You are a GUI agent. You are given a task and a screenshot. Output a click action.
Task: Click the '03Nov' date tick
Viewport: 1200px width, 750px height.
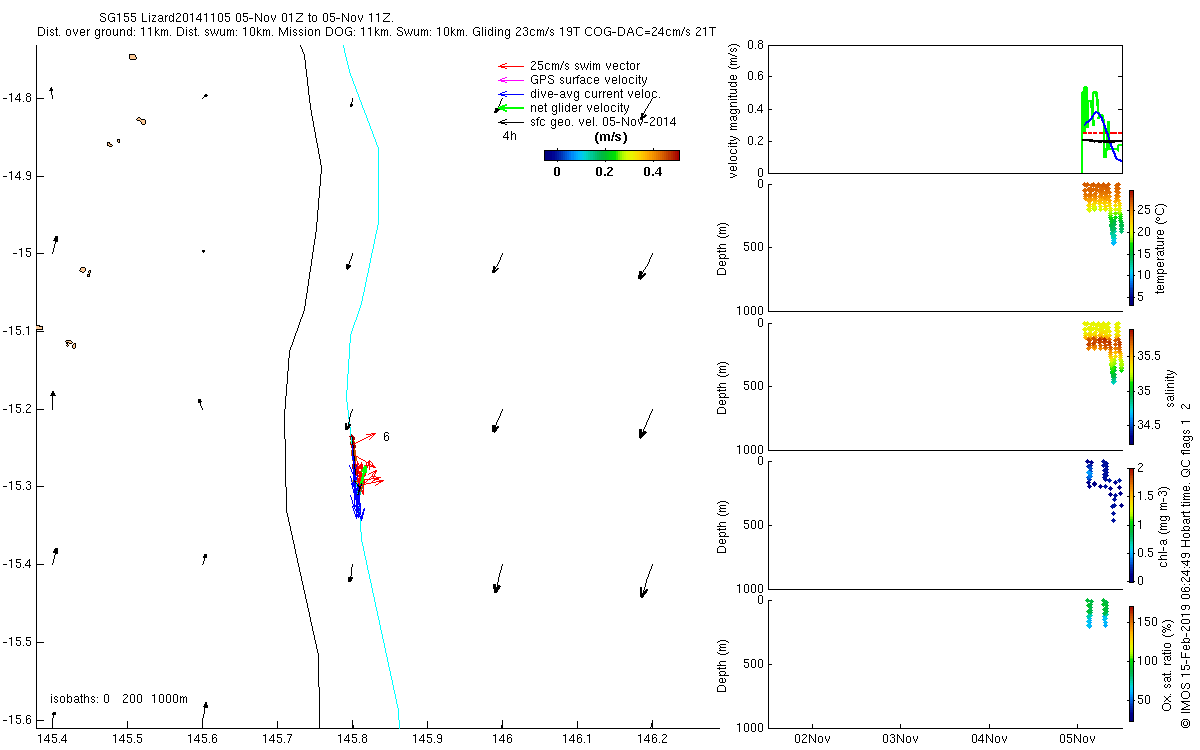click(x=900, y=739)
